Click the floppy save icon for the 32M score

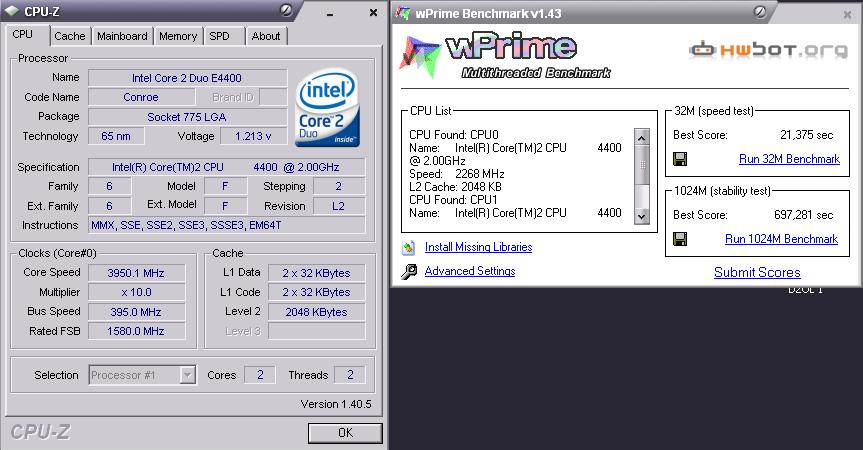pos(680,159)
